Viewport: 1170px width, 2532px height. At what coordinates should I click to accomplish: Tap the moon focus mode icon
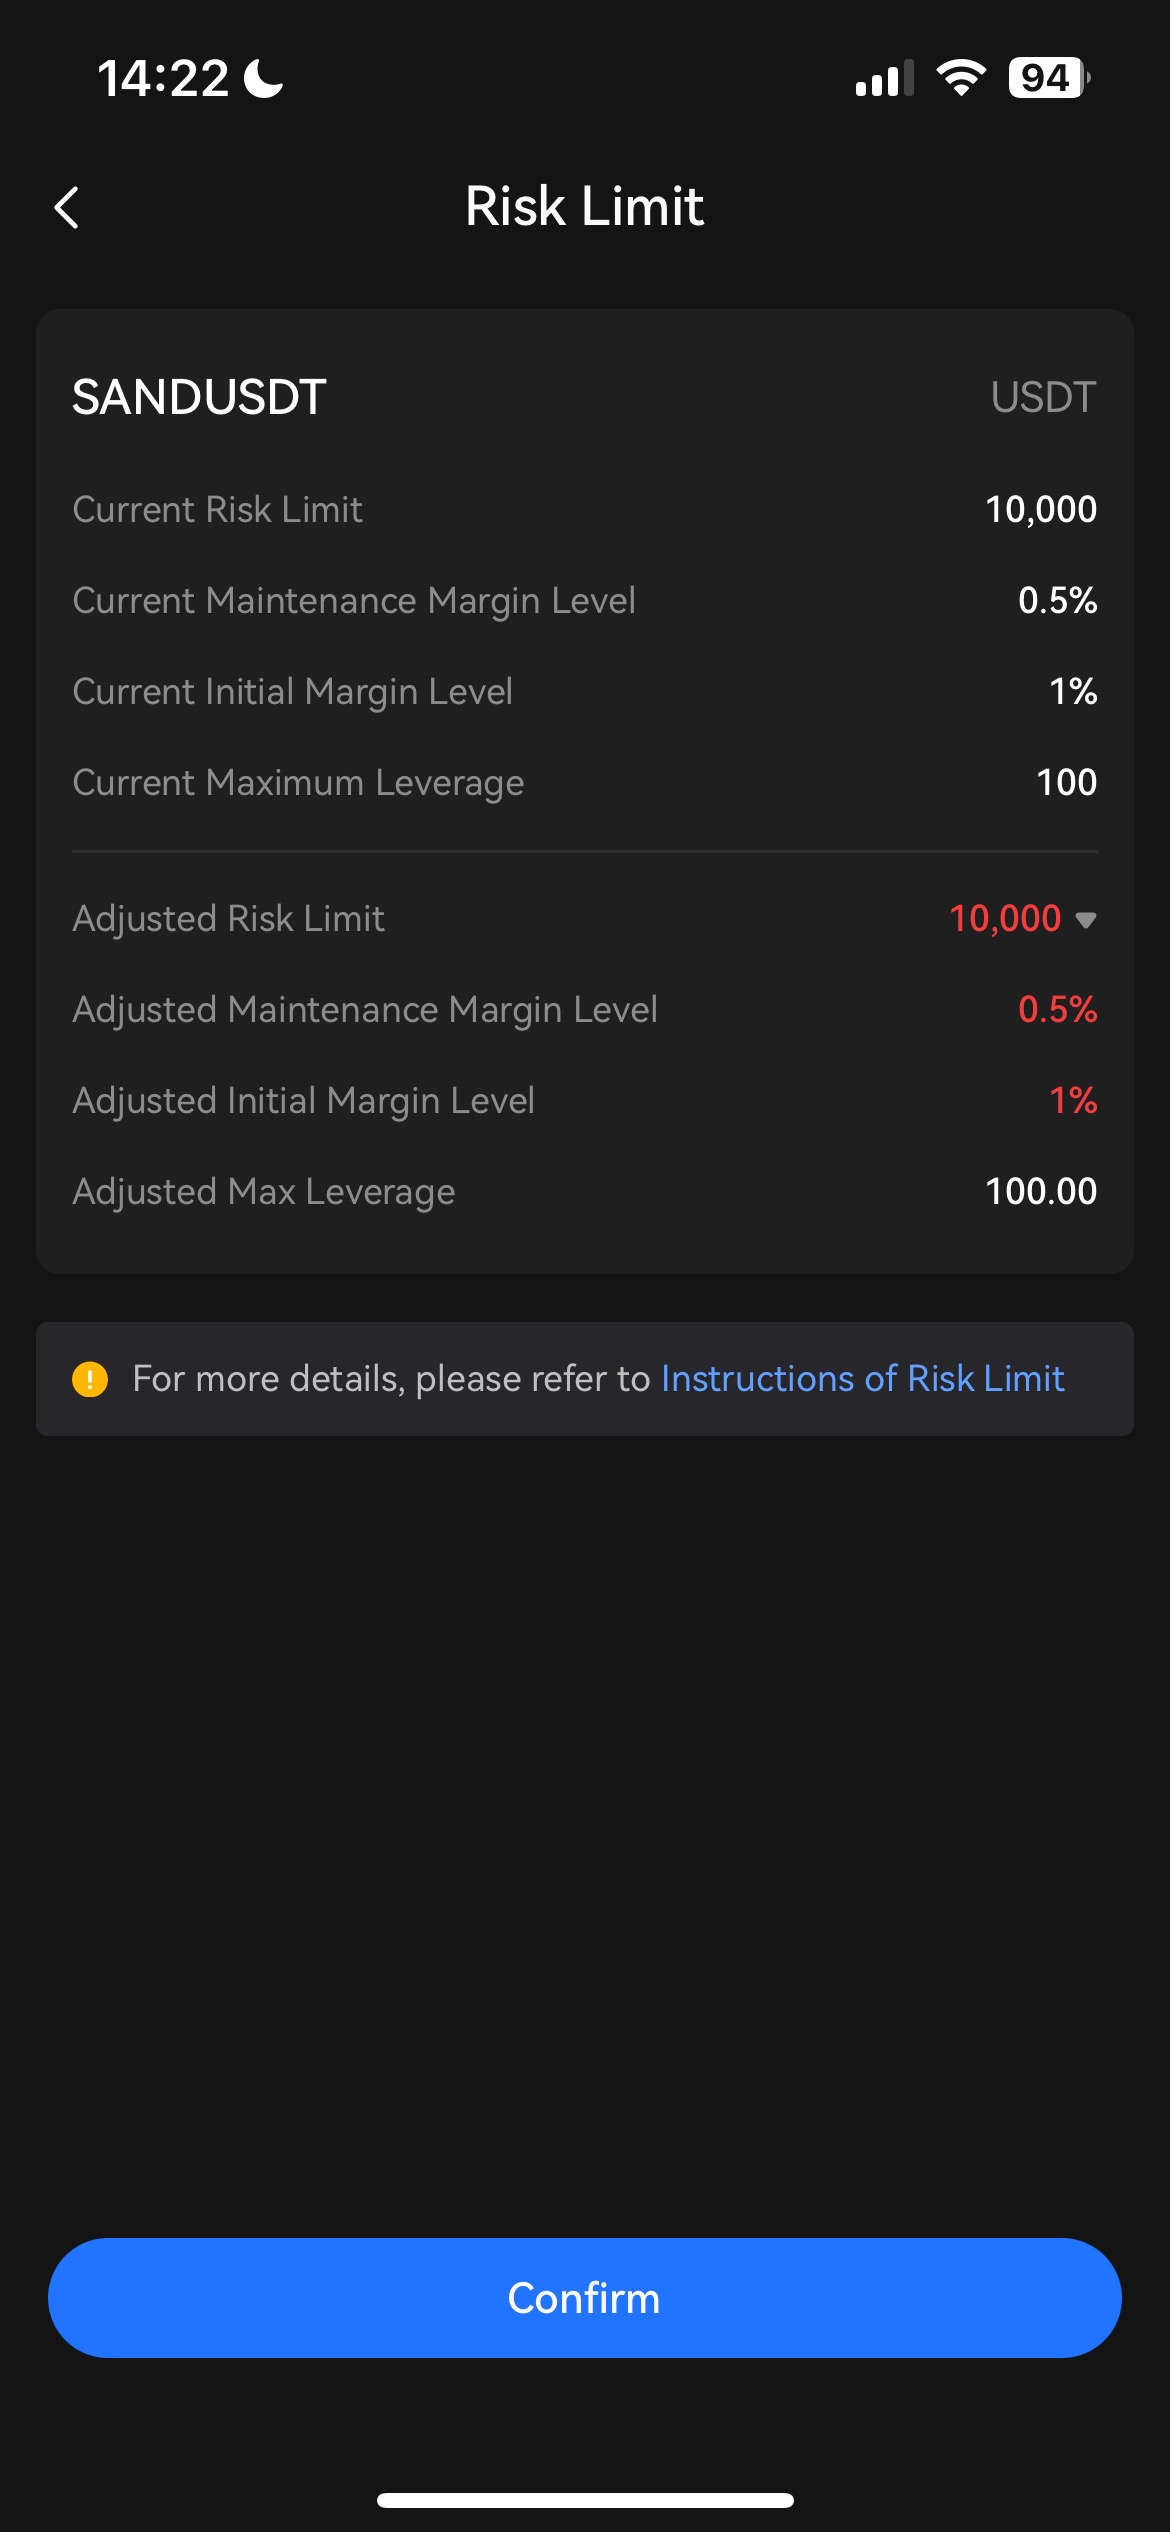click(x=264, y=78)
